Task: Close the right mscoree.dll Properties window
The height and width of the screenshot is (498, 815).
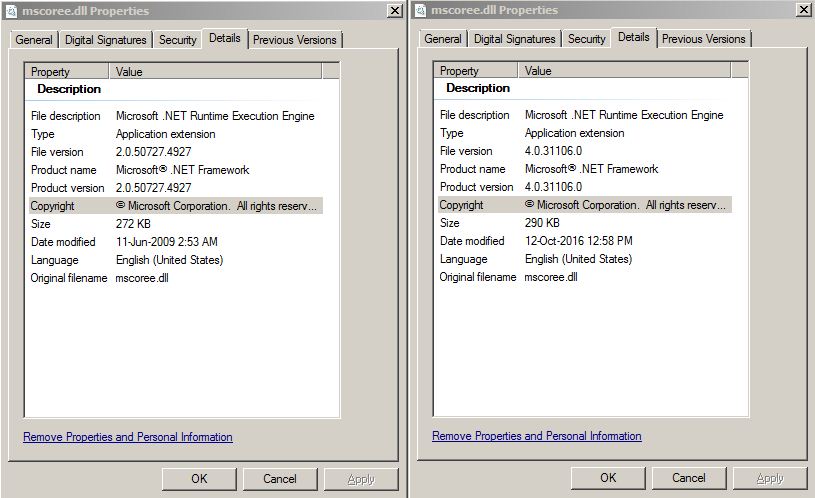Action: (x=804, y=10)
